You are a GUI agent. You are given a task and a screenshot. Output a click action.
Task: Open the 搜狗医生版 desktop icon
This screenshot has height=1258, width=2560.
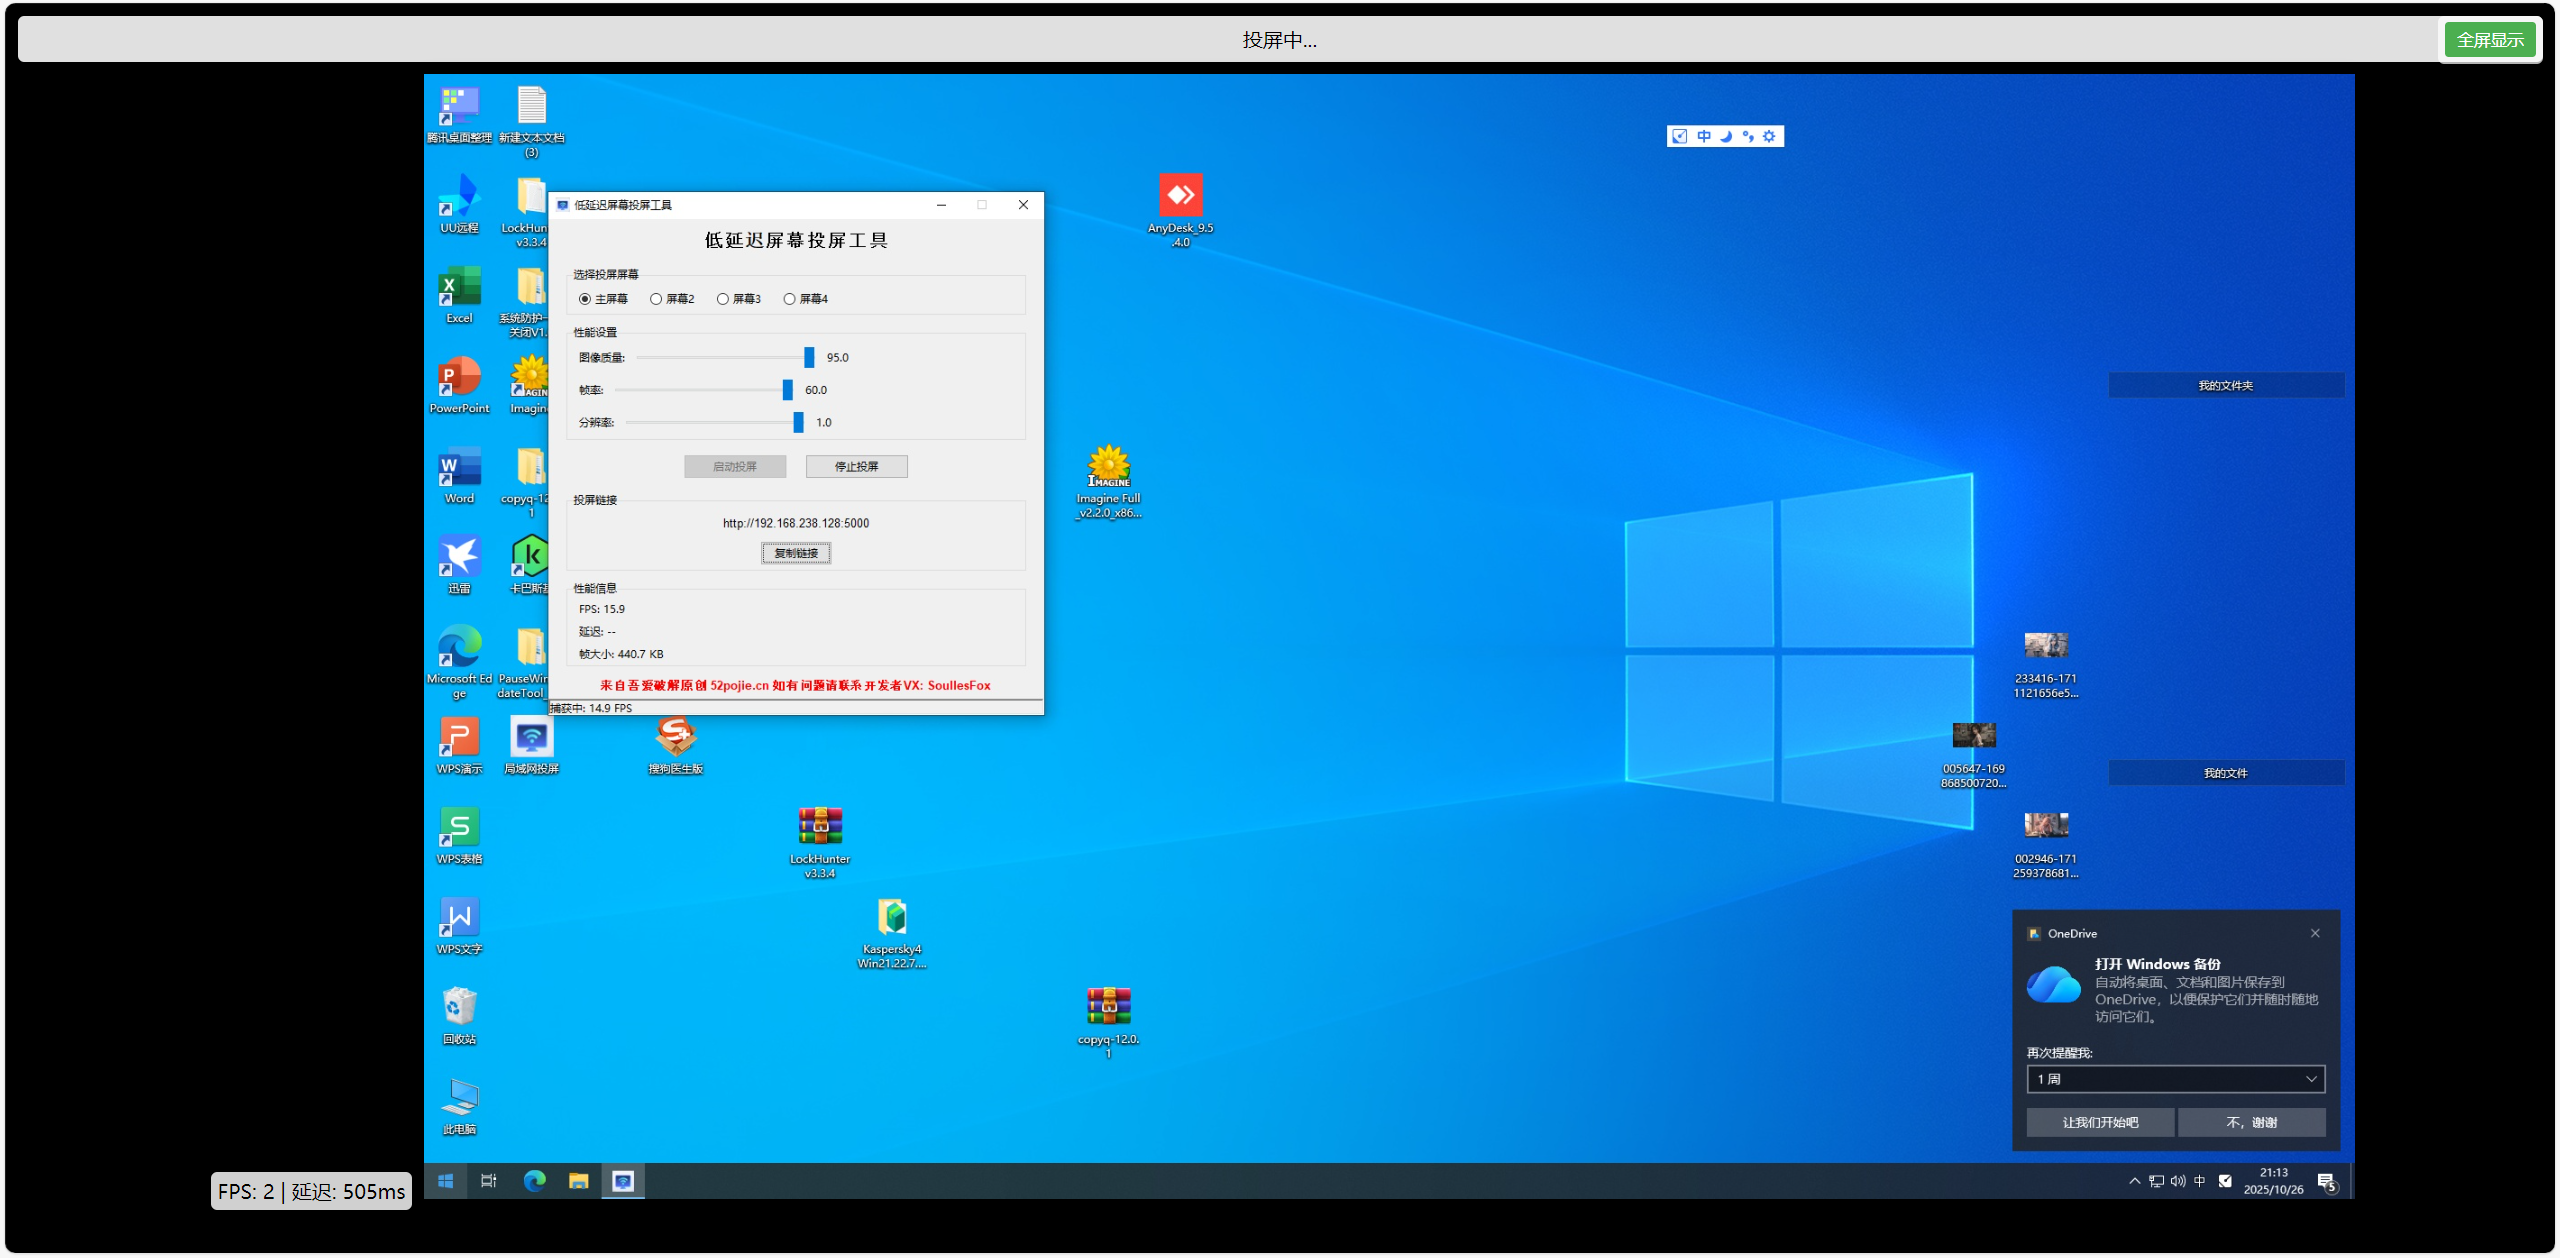pyautogui.click(x=675, y=738)
